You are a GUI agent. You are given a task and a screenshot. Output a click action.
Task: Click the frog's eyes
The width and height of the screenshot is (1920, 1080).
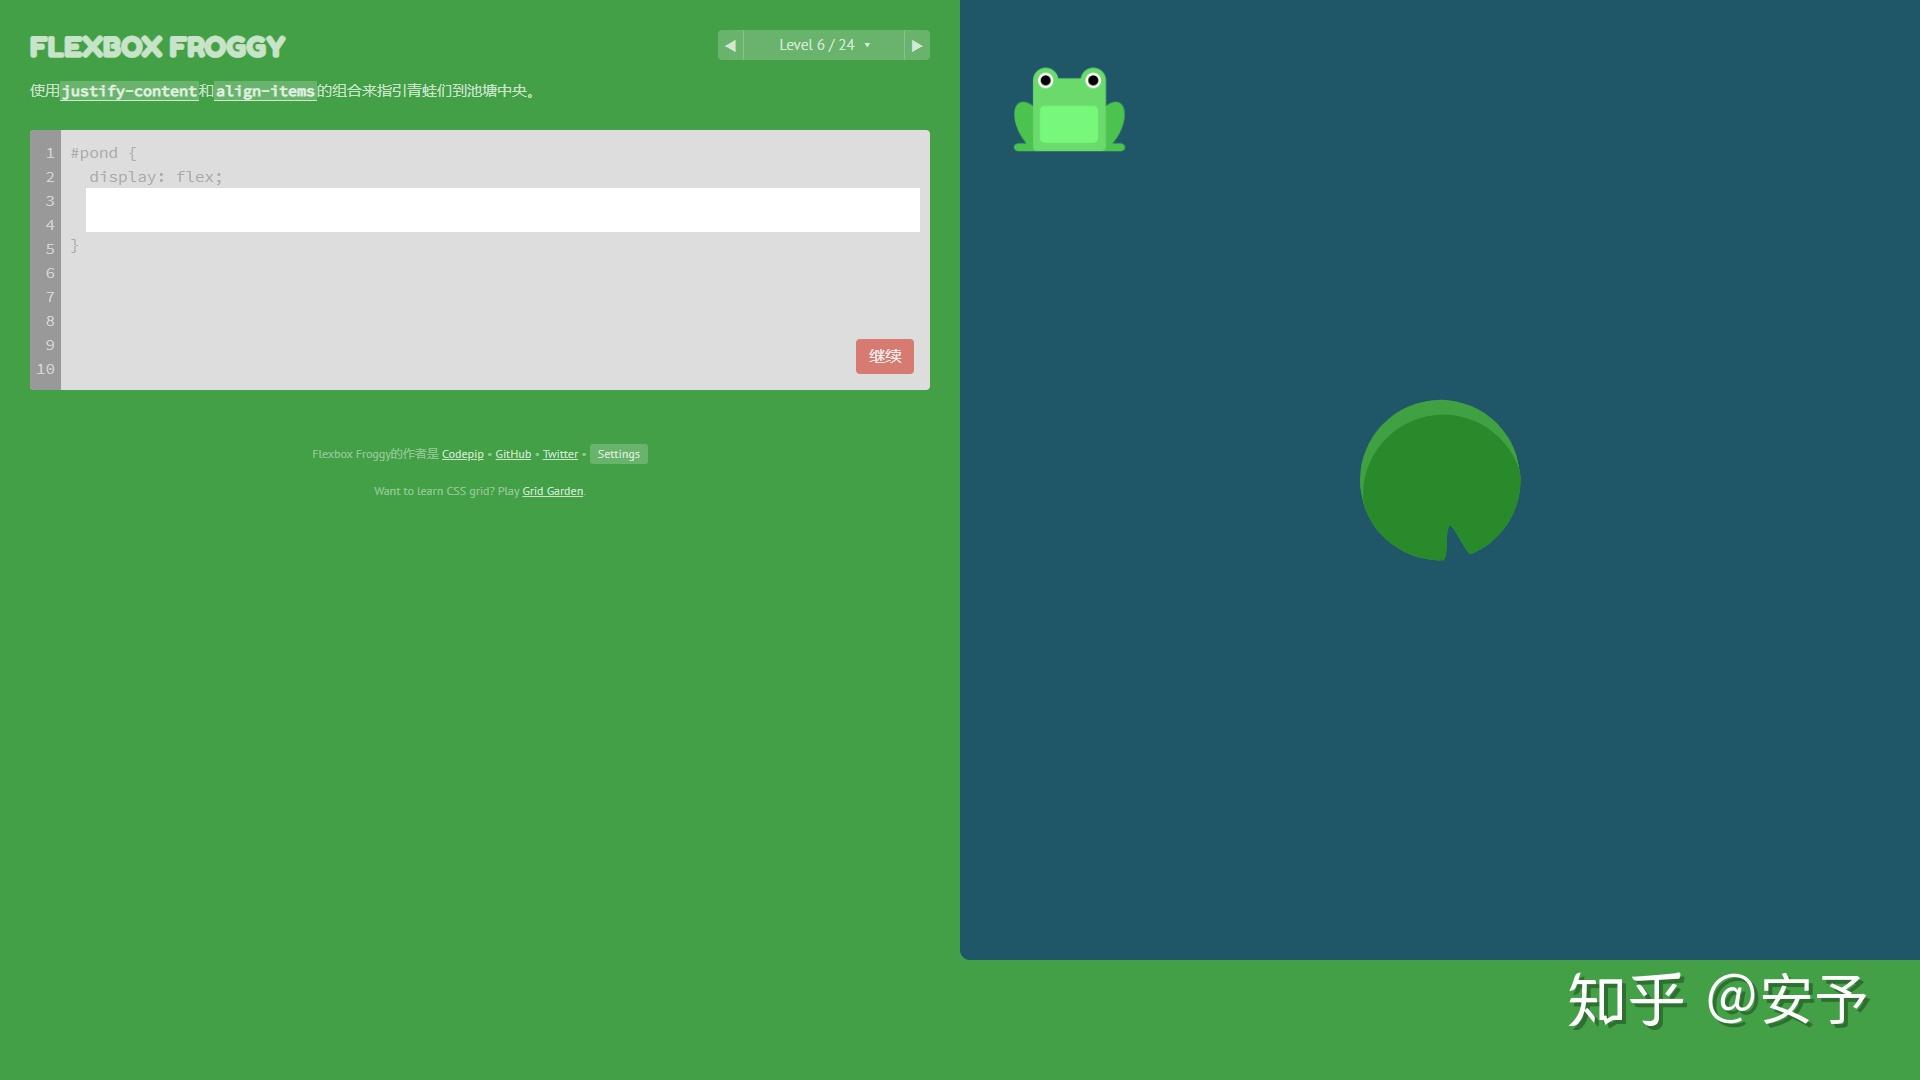pos(1068,80)
